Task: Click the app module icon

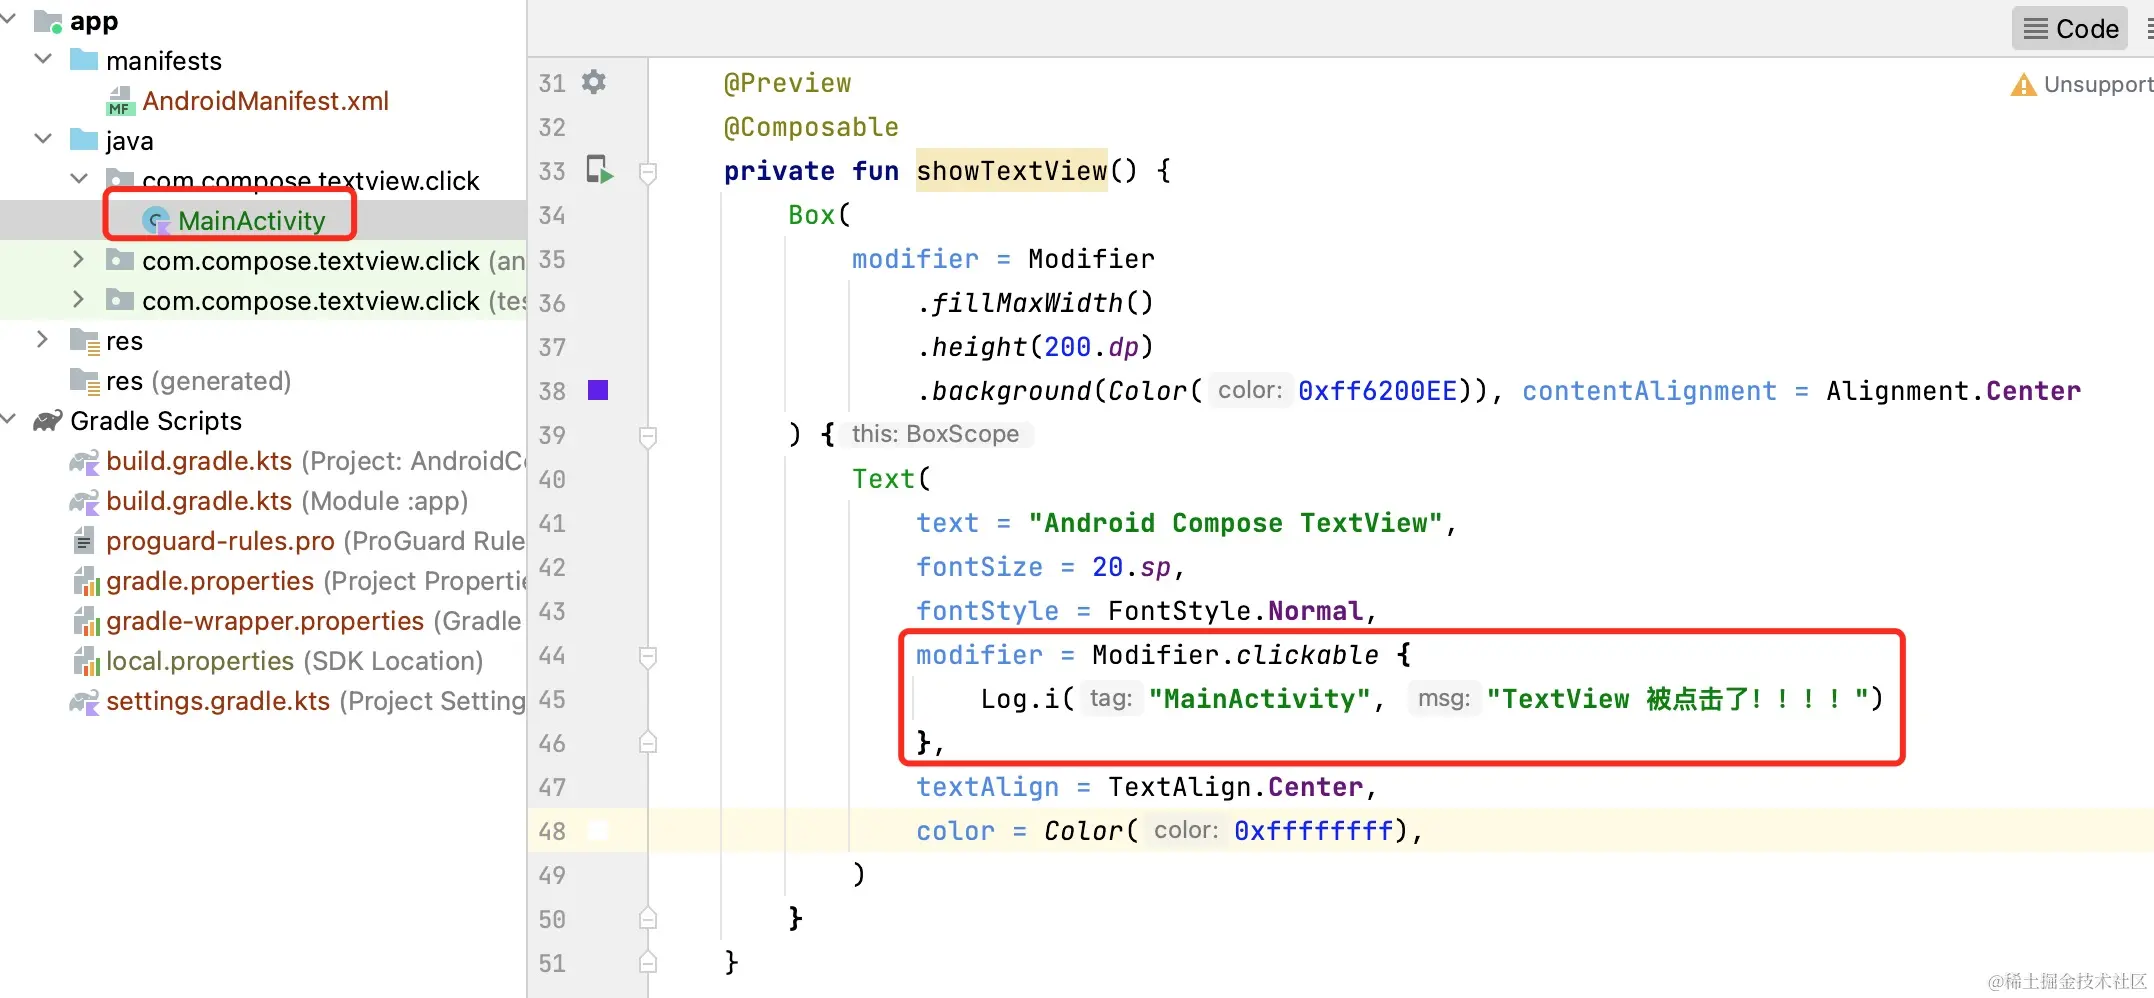Action: point(48,21)
